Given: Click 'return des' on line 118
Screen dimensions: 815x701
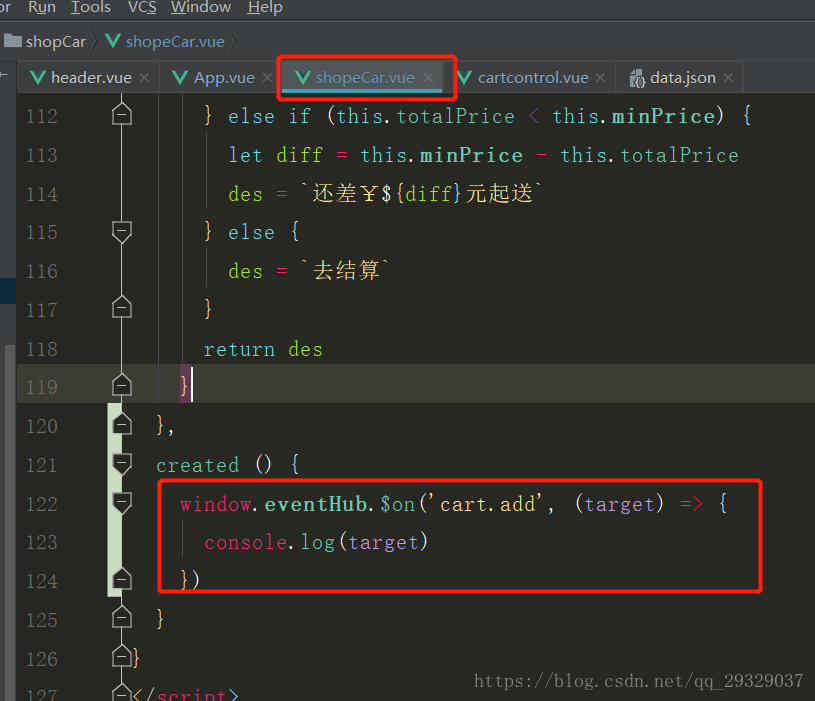Looking at the screenshot, I should 263,349.
